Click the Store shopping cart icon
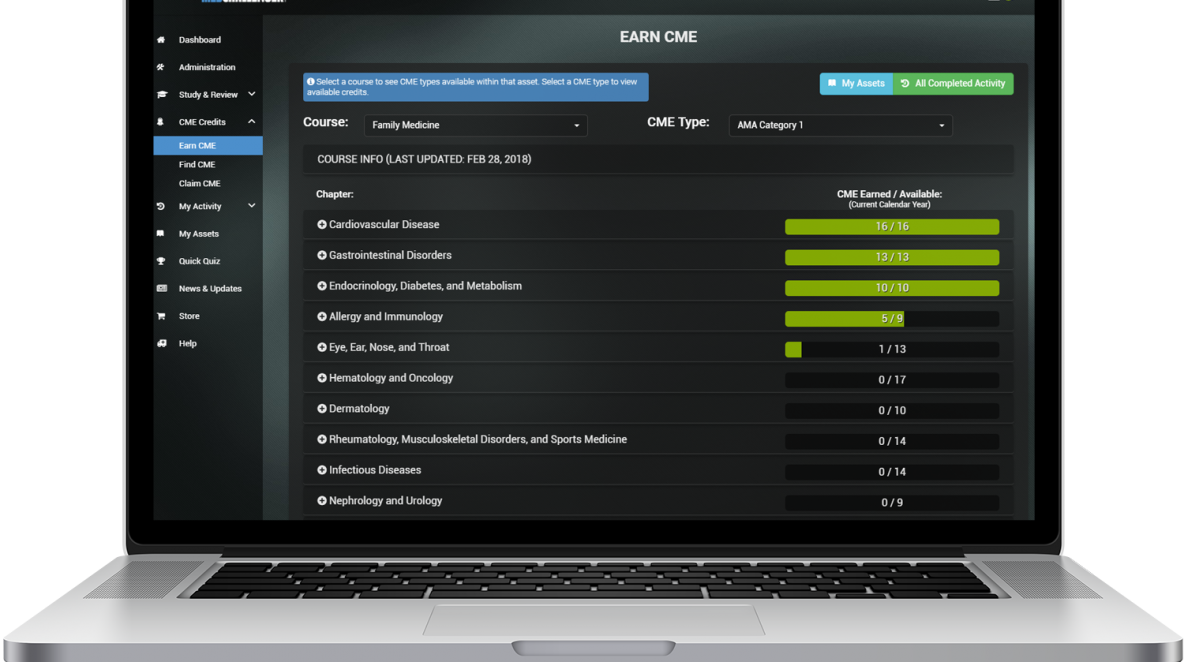Screen dimensions: 1184x662 coord(161,316)
